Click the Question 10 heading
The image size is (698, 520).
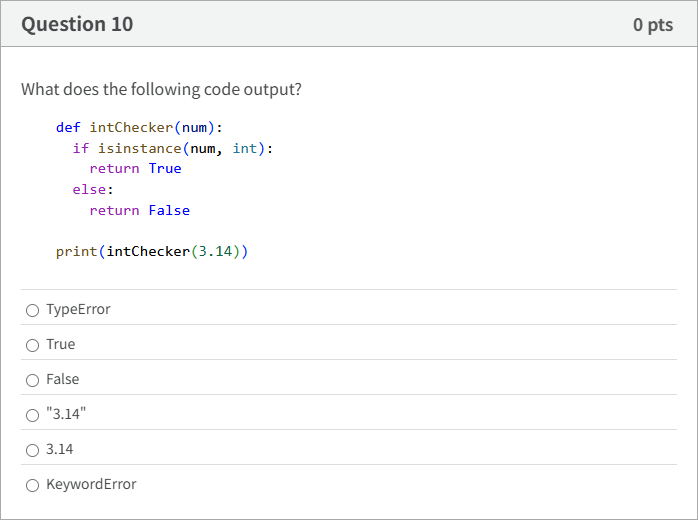(x=77, y=24)
